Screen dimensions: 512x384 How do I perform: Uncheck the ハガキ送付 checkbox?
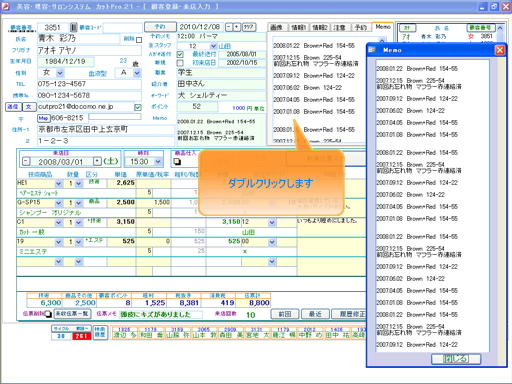[180, 54]
